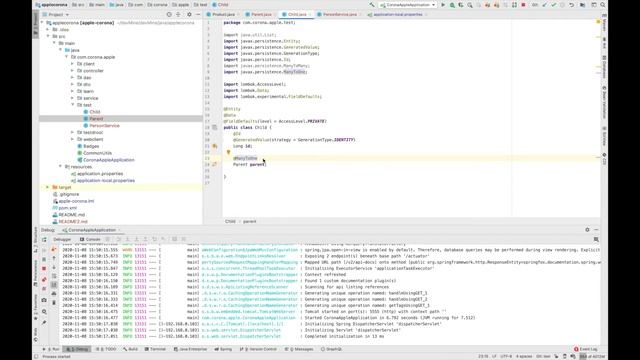Click the gutter icon beside class Child

pyautogui.click(x=214, y=127)
